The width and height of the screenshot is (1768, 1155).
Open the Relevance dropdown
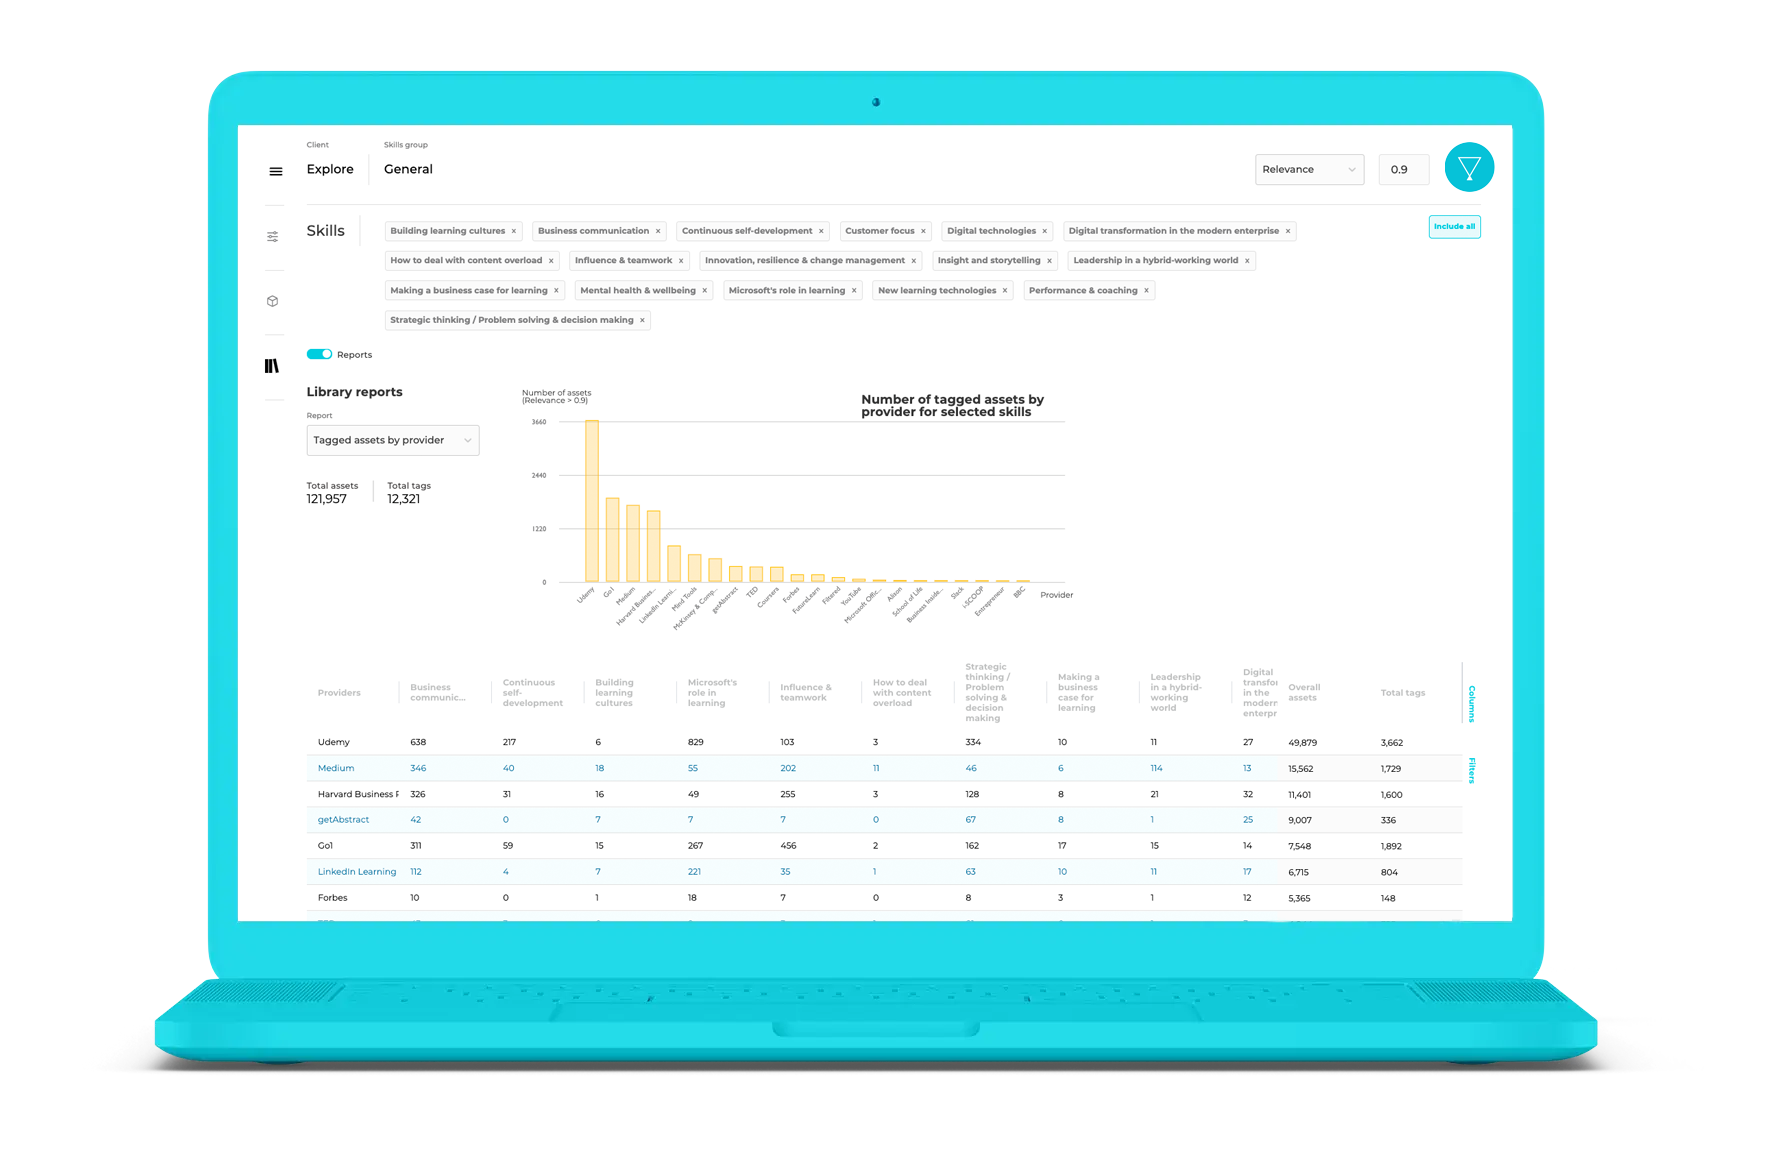click(1309, 170)
